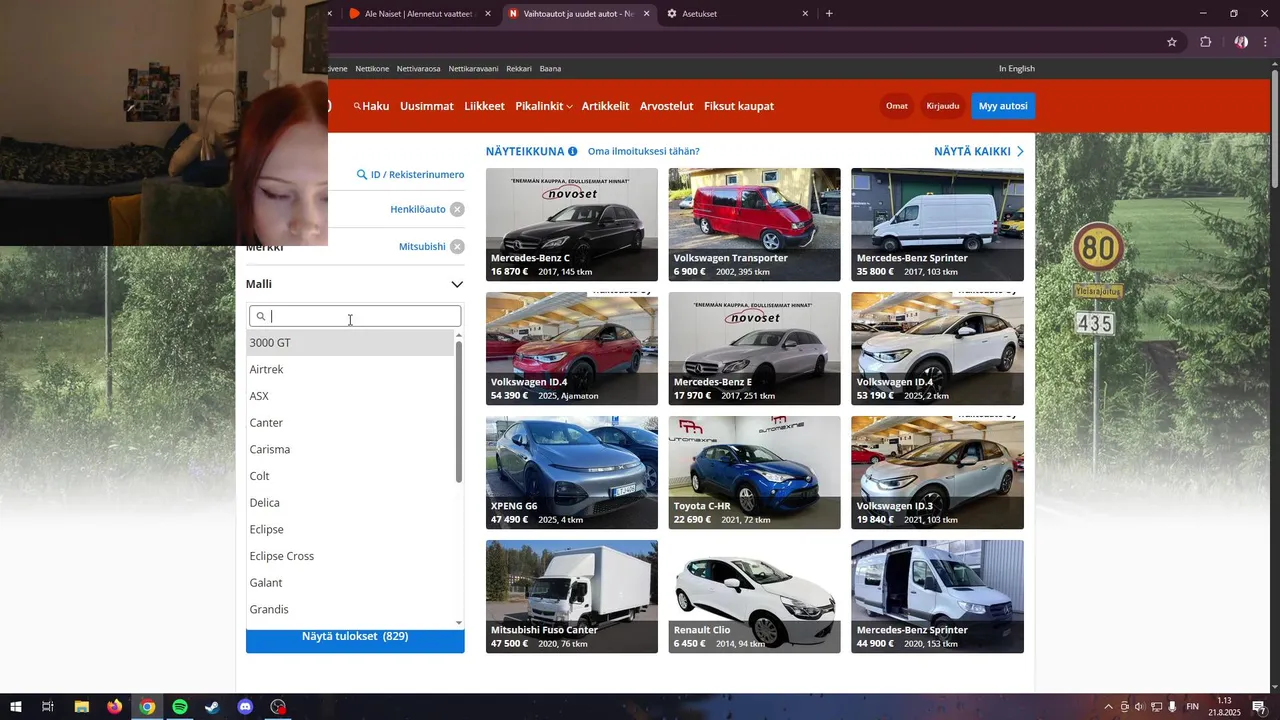Select Airtrek from the model list
The width and height of the screenshot is (1280, 720).
(x=351, y=370)
